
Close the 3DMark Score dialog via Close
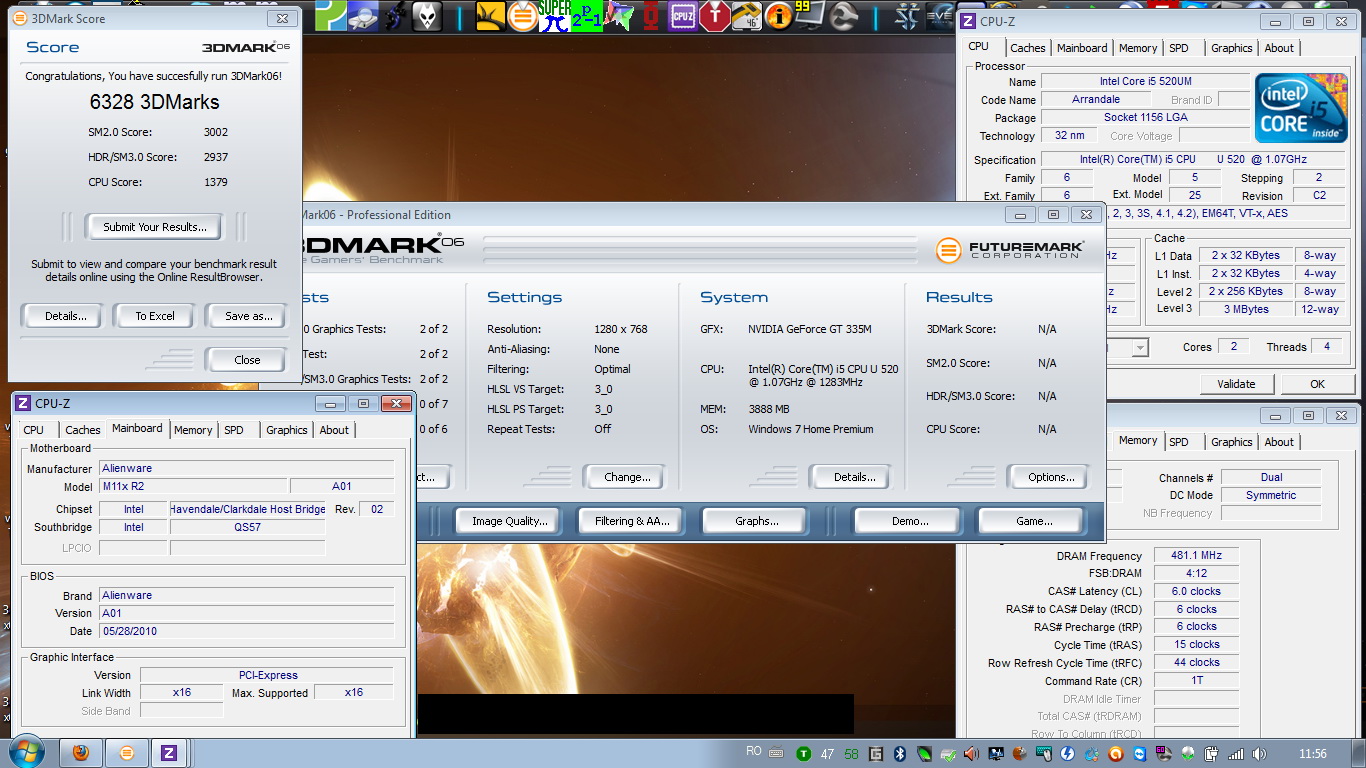pyautogui.click(x=247, y=360)
